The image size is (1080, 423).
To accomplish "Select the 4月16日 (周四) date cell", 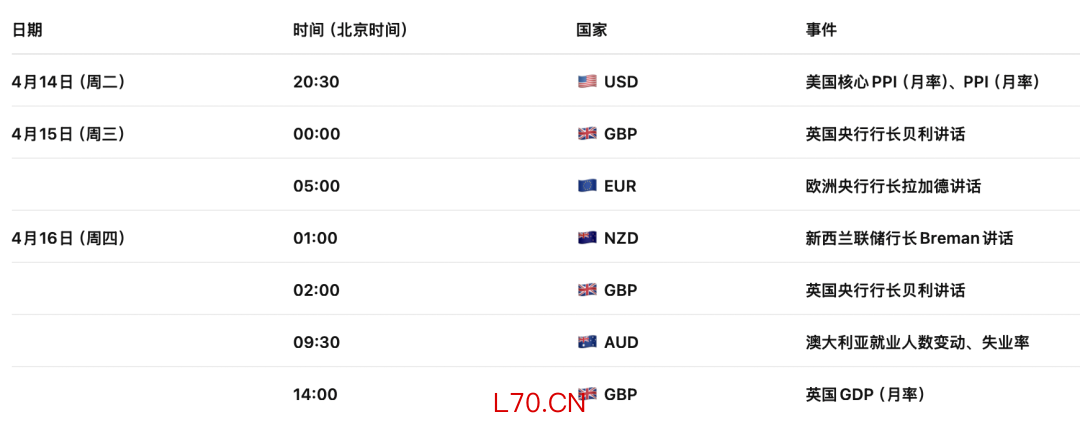I will [x=68, y=238].
